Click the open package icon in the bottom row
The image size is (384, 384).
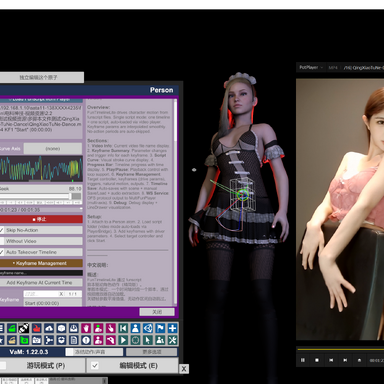tap(61, 340)
